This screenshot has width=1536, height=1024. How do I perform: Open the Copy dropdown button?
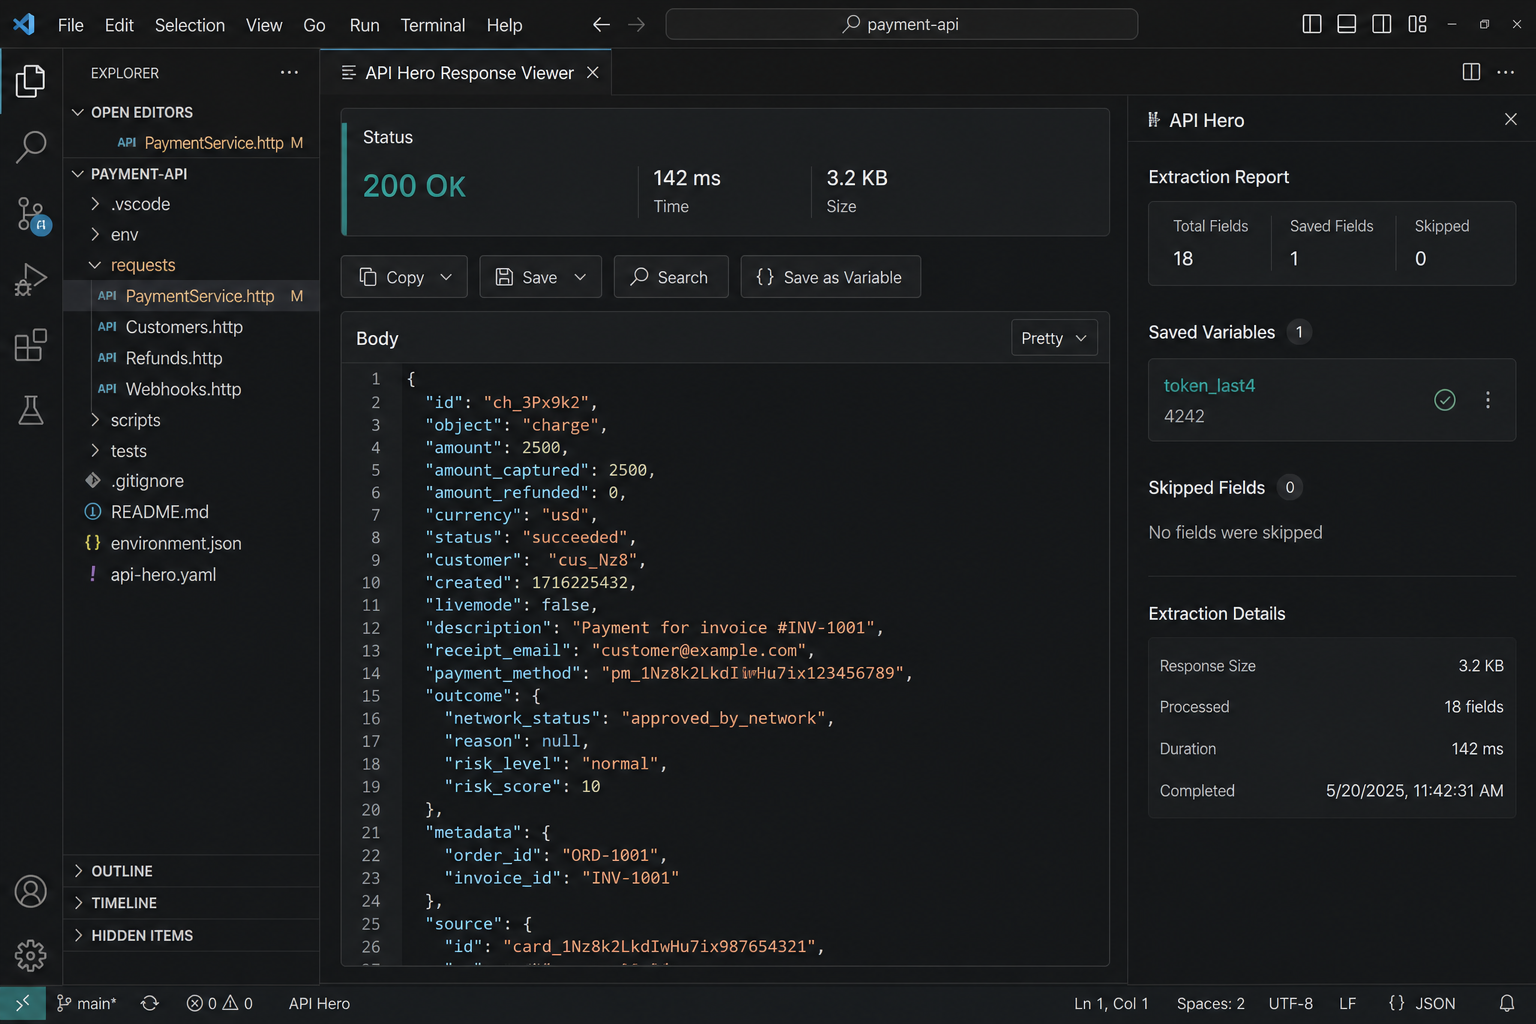tap(404, 277)
